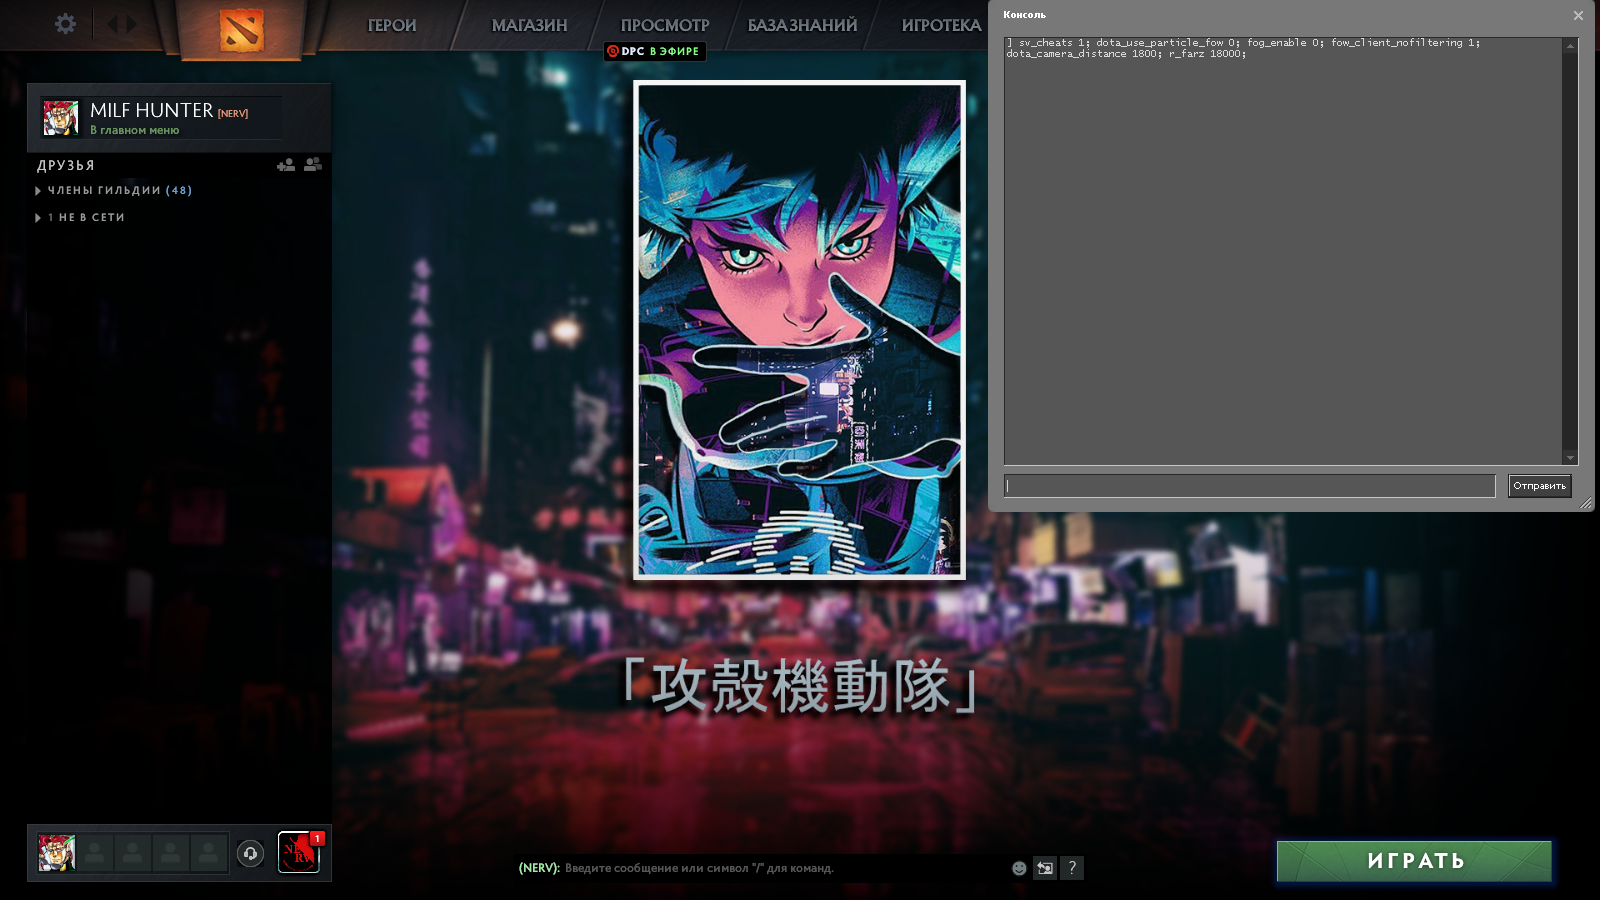Screen dimensions: 1600x900
Task: Click the DPC В ЭФИРЕ badge
Action: (655, 51)
